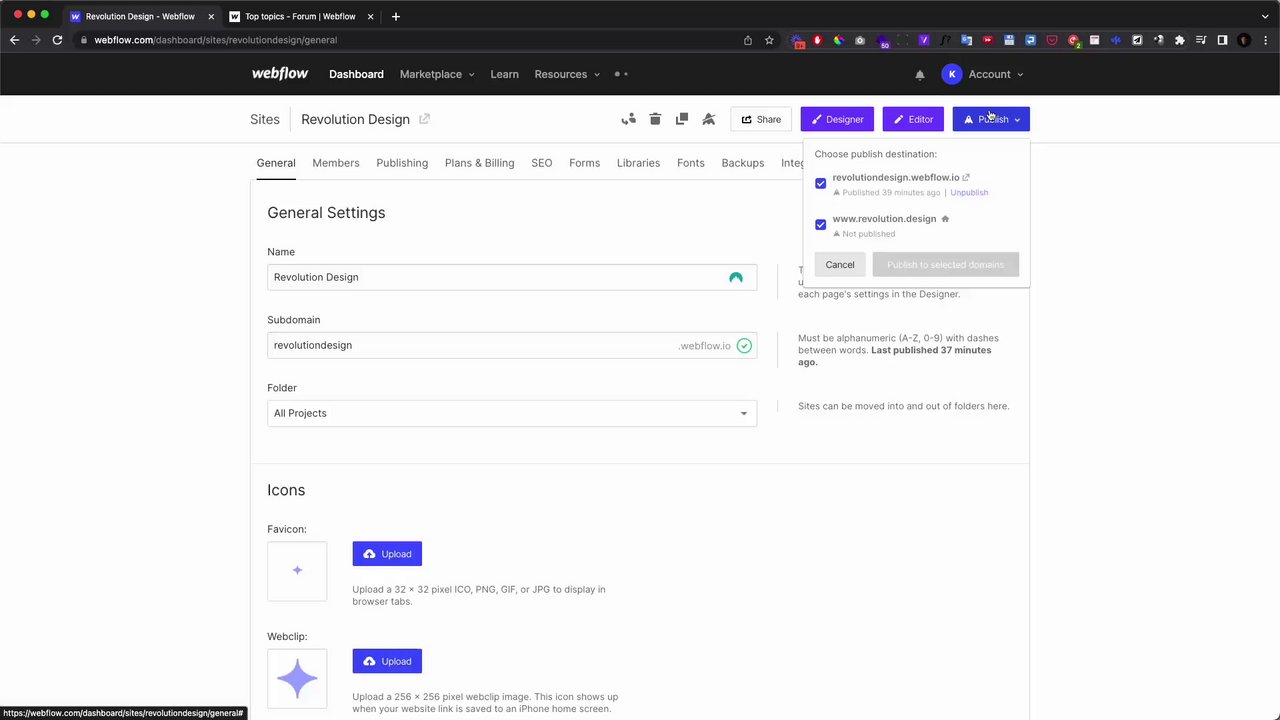Viewport: 1280px width, 720px height.
Task: Open the extensions puzzle icon
Action: (x=1180, y=40)
